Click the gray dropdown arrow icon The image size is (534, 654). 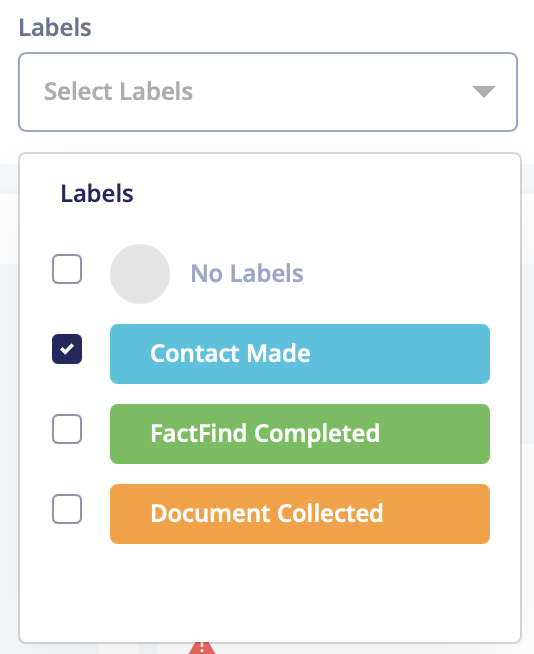(x=484, y=91)
